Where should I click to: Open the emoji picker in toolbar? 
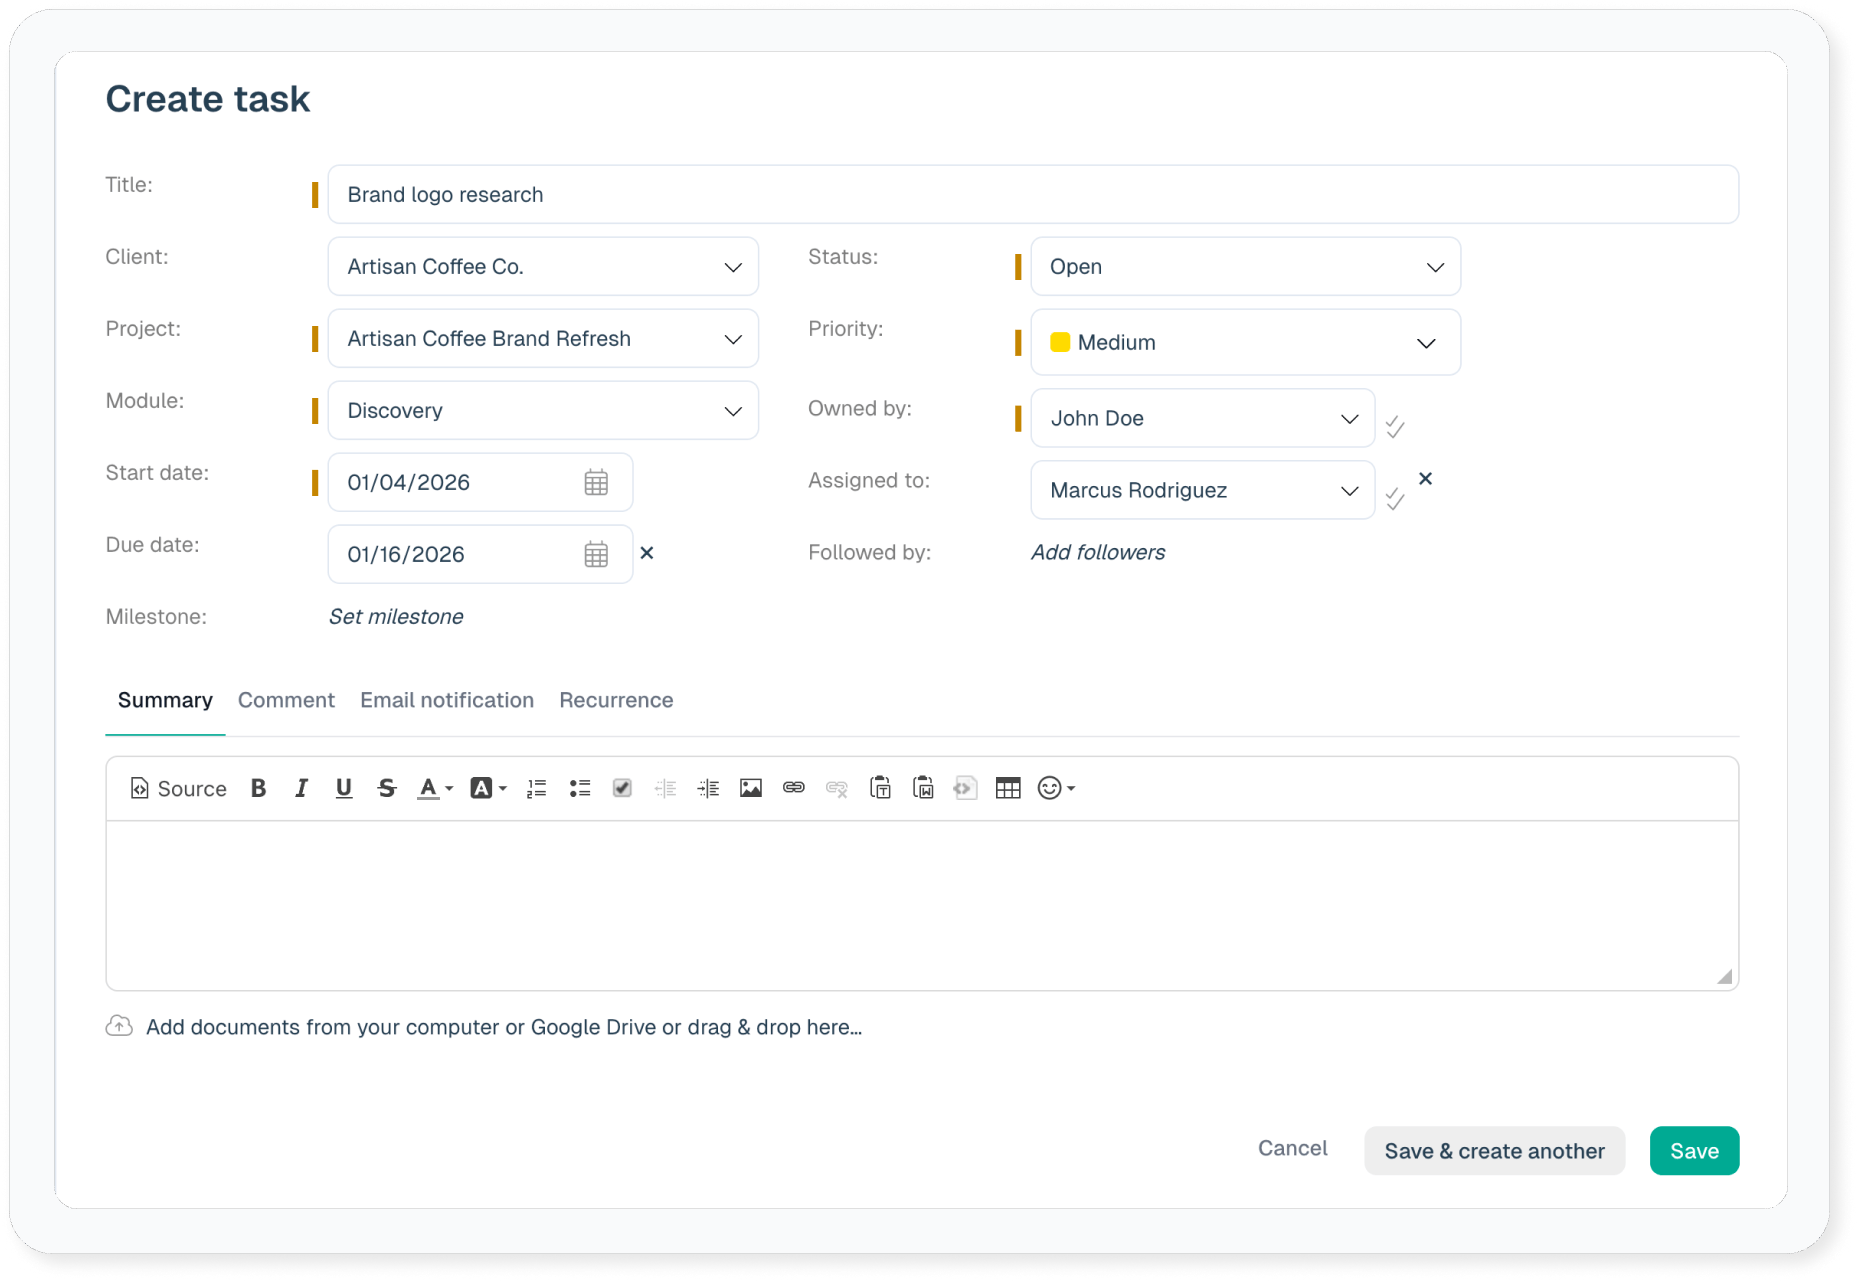click(x=1055, y=788)
